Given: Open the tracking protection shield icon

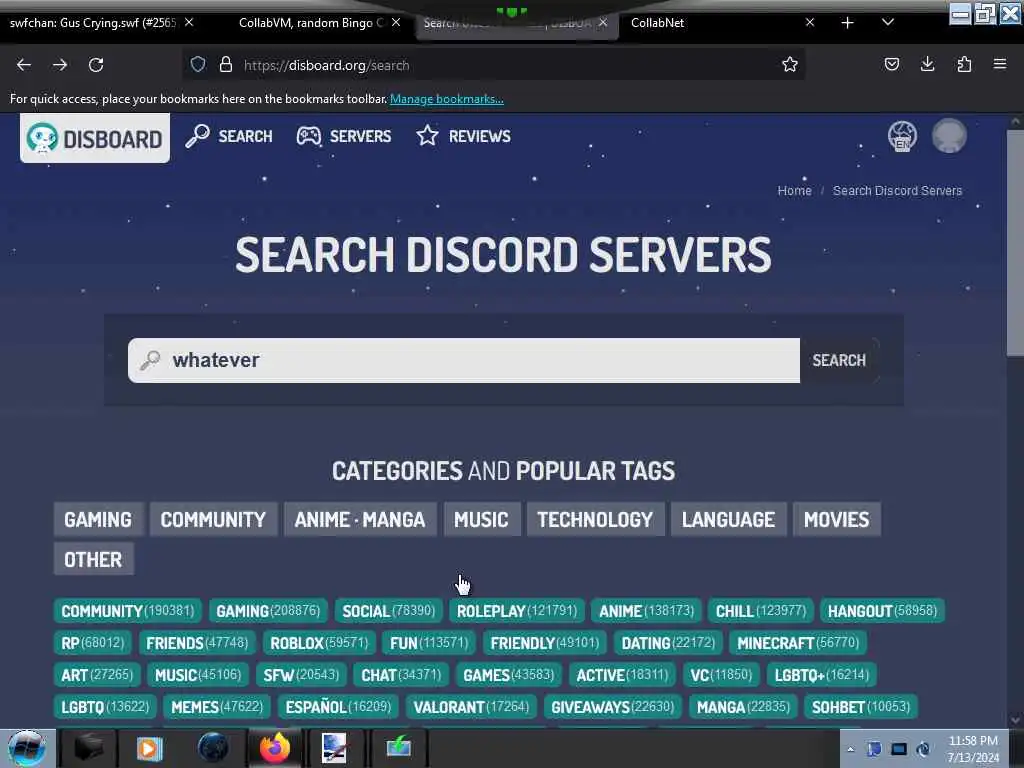Looking at the screenshot, I should pos(198,65).
